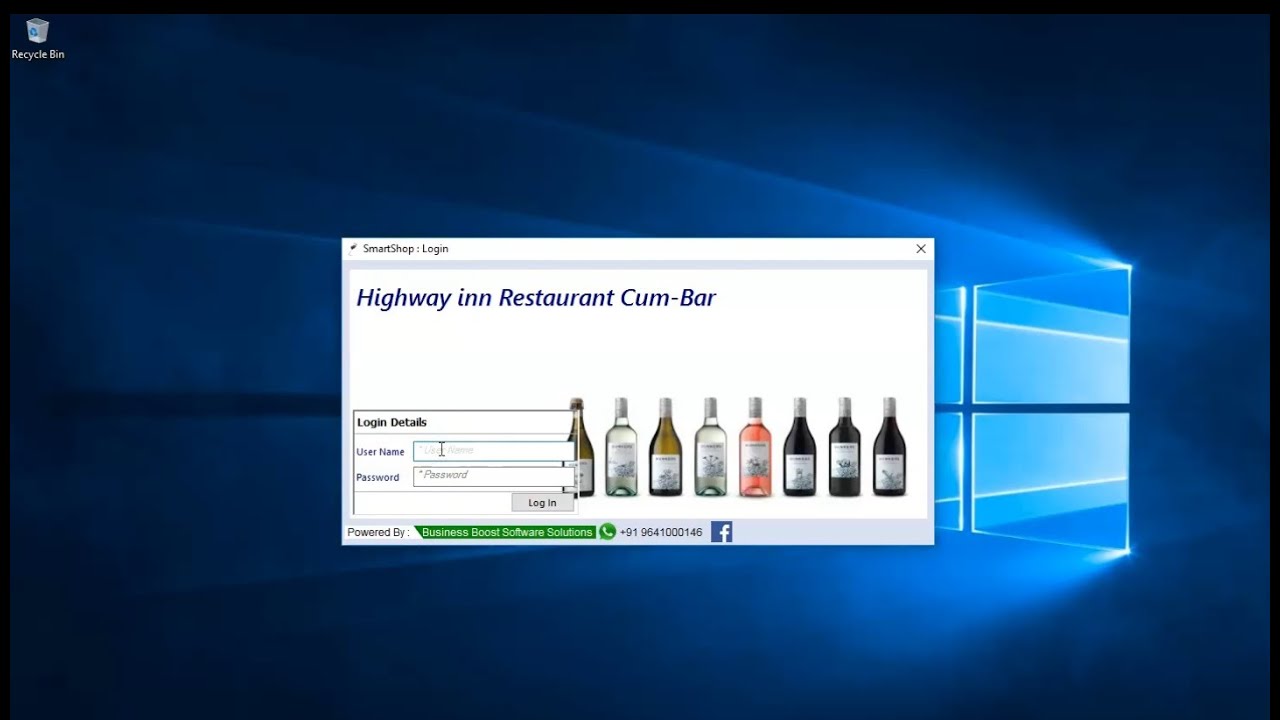
Task: Click the pink rosé wine bottle
Action: click(x=755, y=447)
